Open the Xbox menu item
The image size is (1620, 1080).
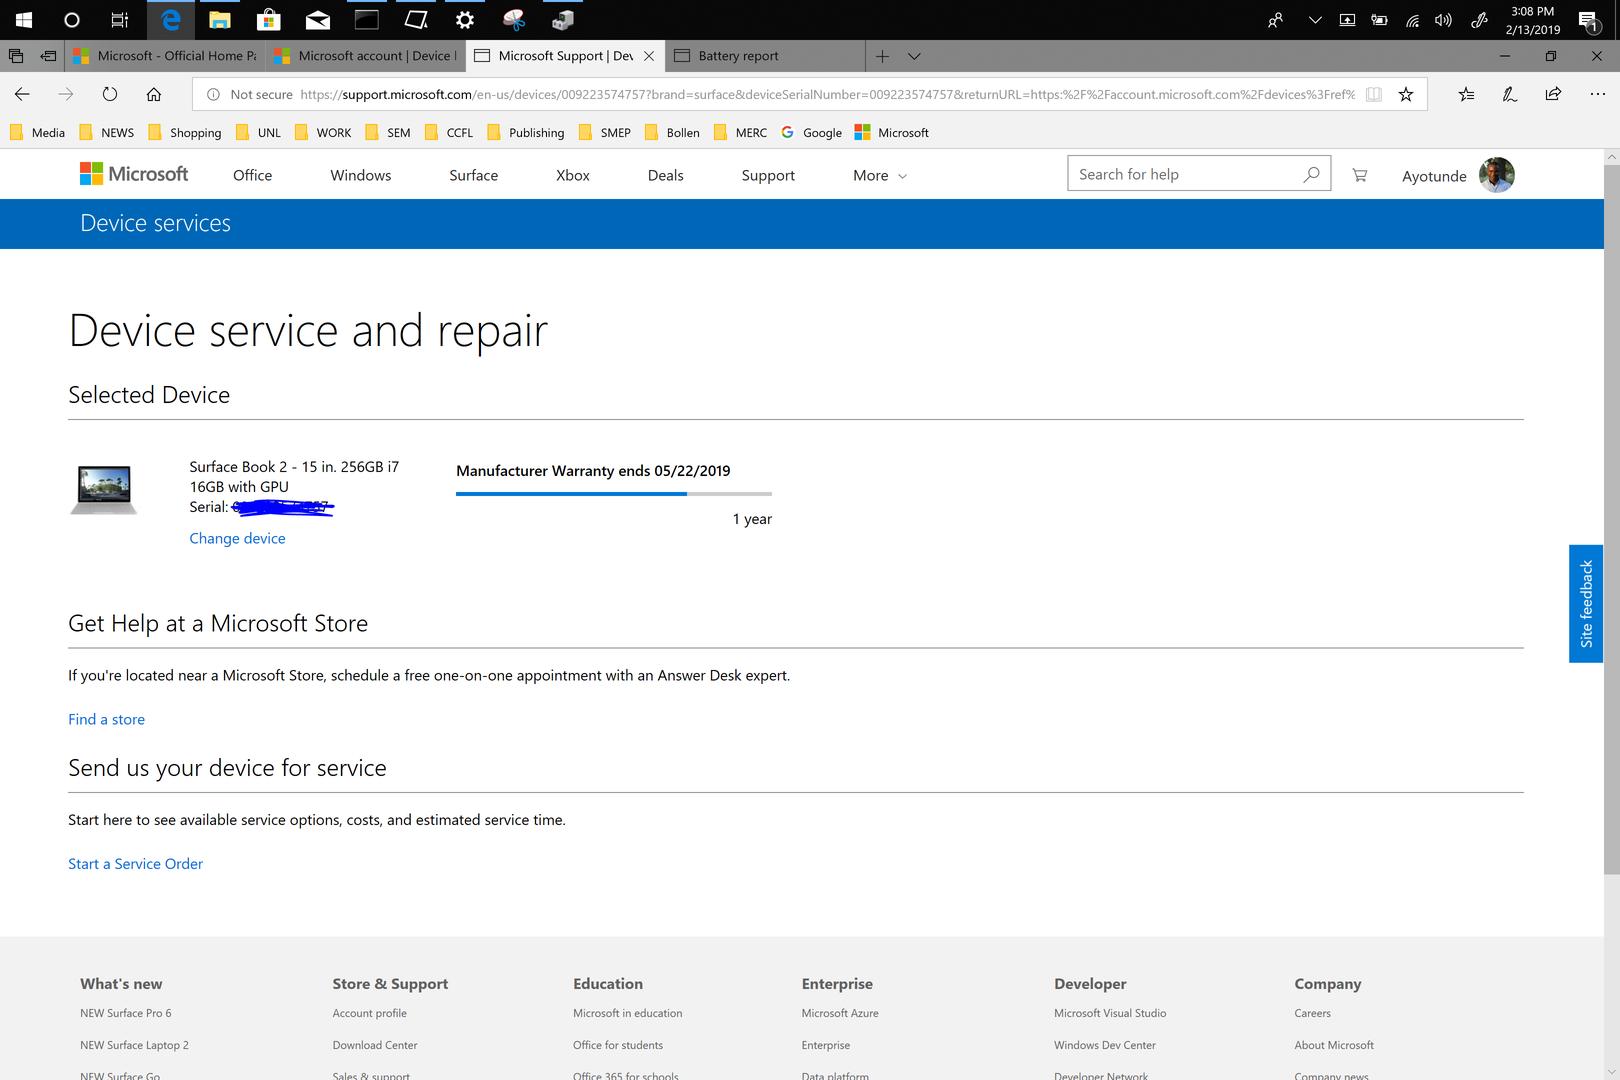pos(573,175)
